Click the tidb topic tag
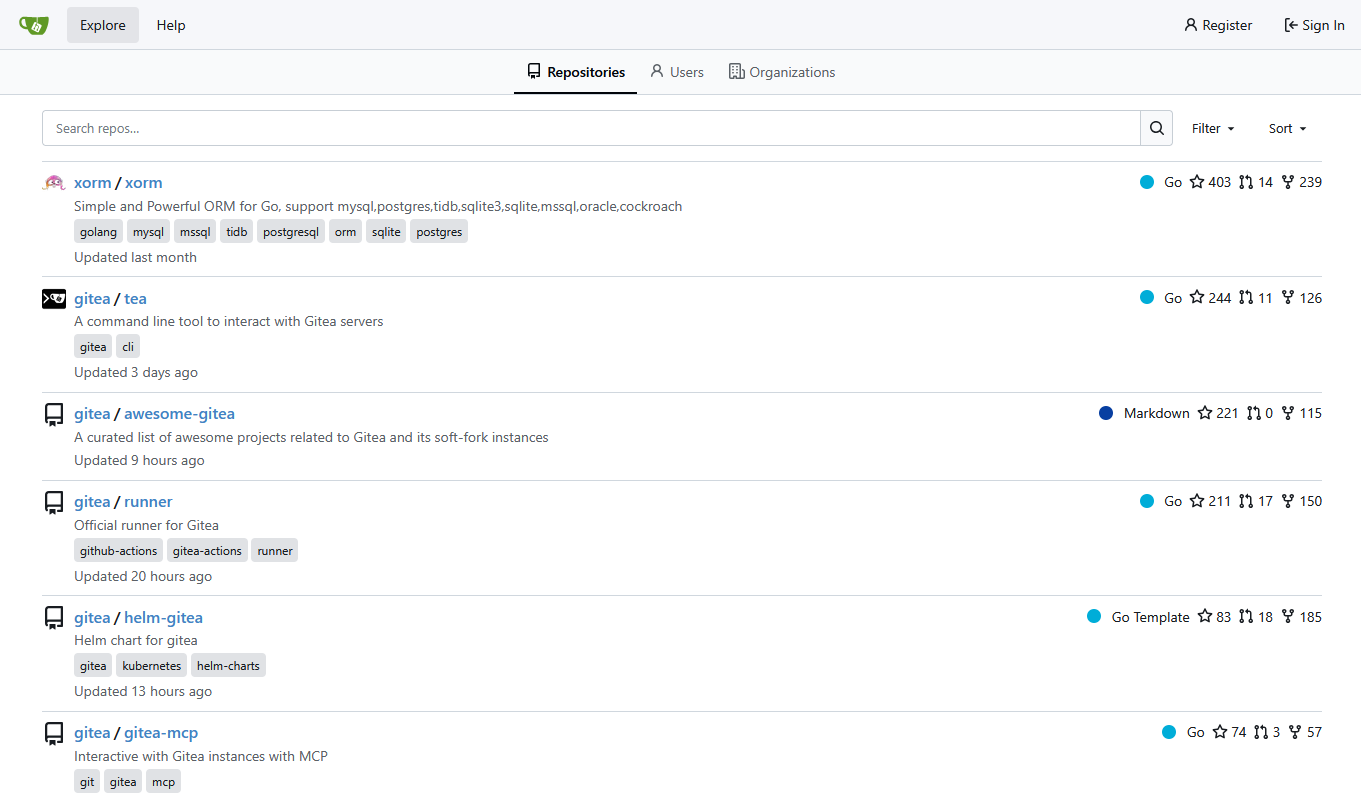Viewport: 1361px width, 800px height. pyautogui.click(x=237, y=232)
